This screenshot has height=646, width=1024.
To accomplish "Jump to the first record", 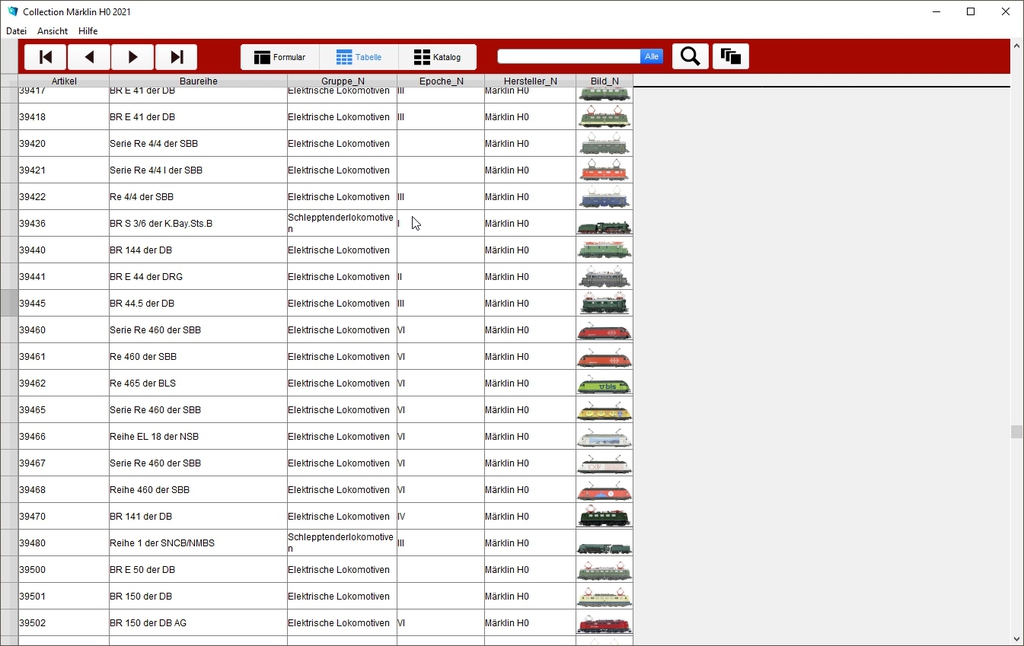I will (45, 57).
